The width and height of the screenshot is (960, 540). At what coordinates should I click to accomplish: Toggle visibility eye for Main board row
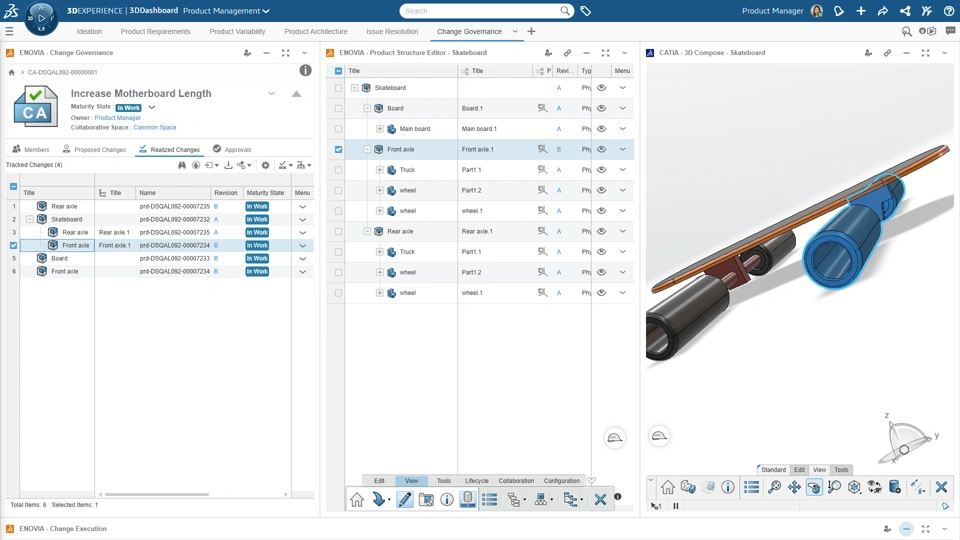[x=602, y=129]
